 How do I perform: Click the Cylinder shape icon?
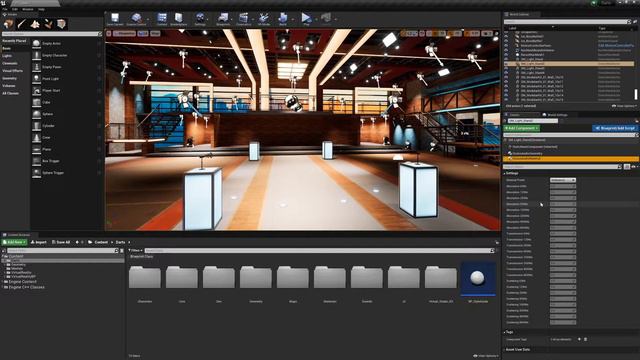pos(36,126)
